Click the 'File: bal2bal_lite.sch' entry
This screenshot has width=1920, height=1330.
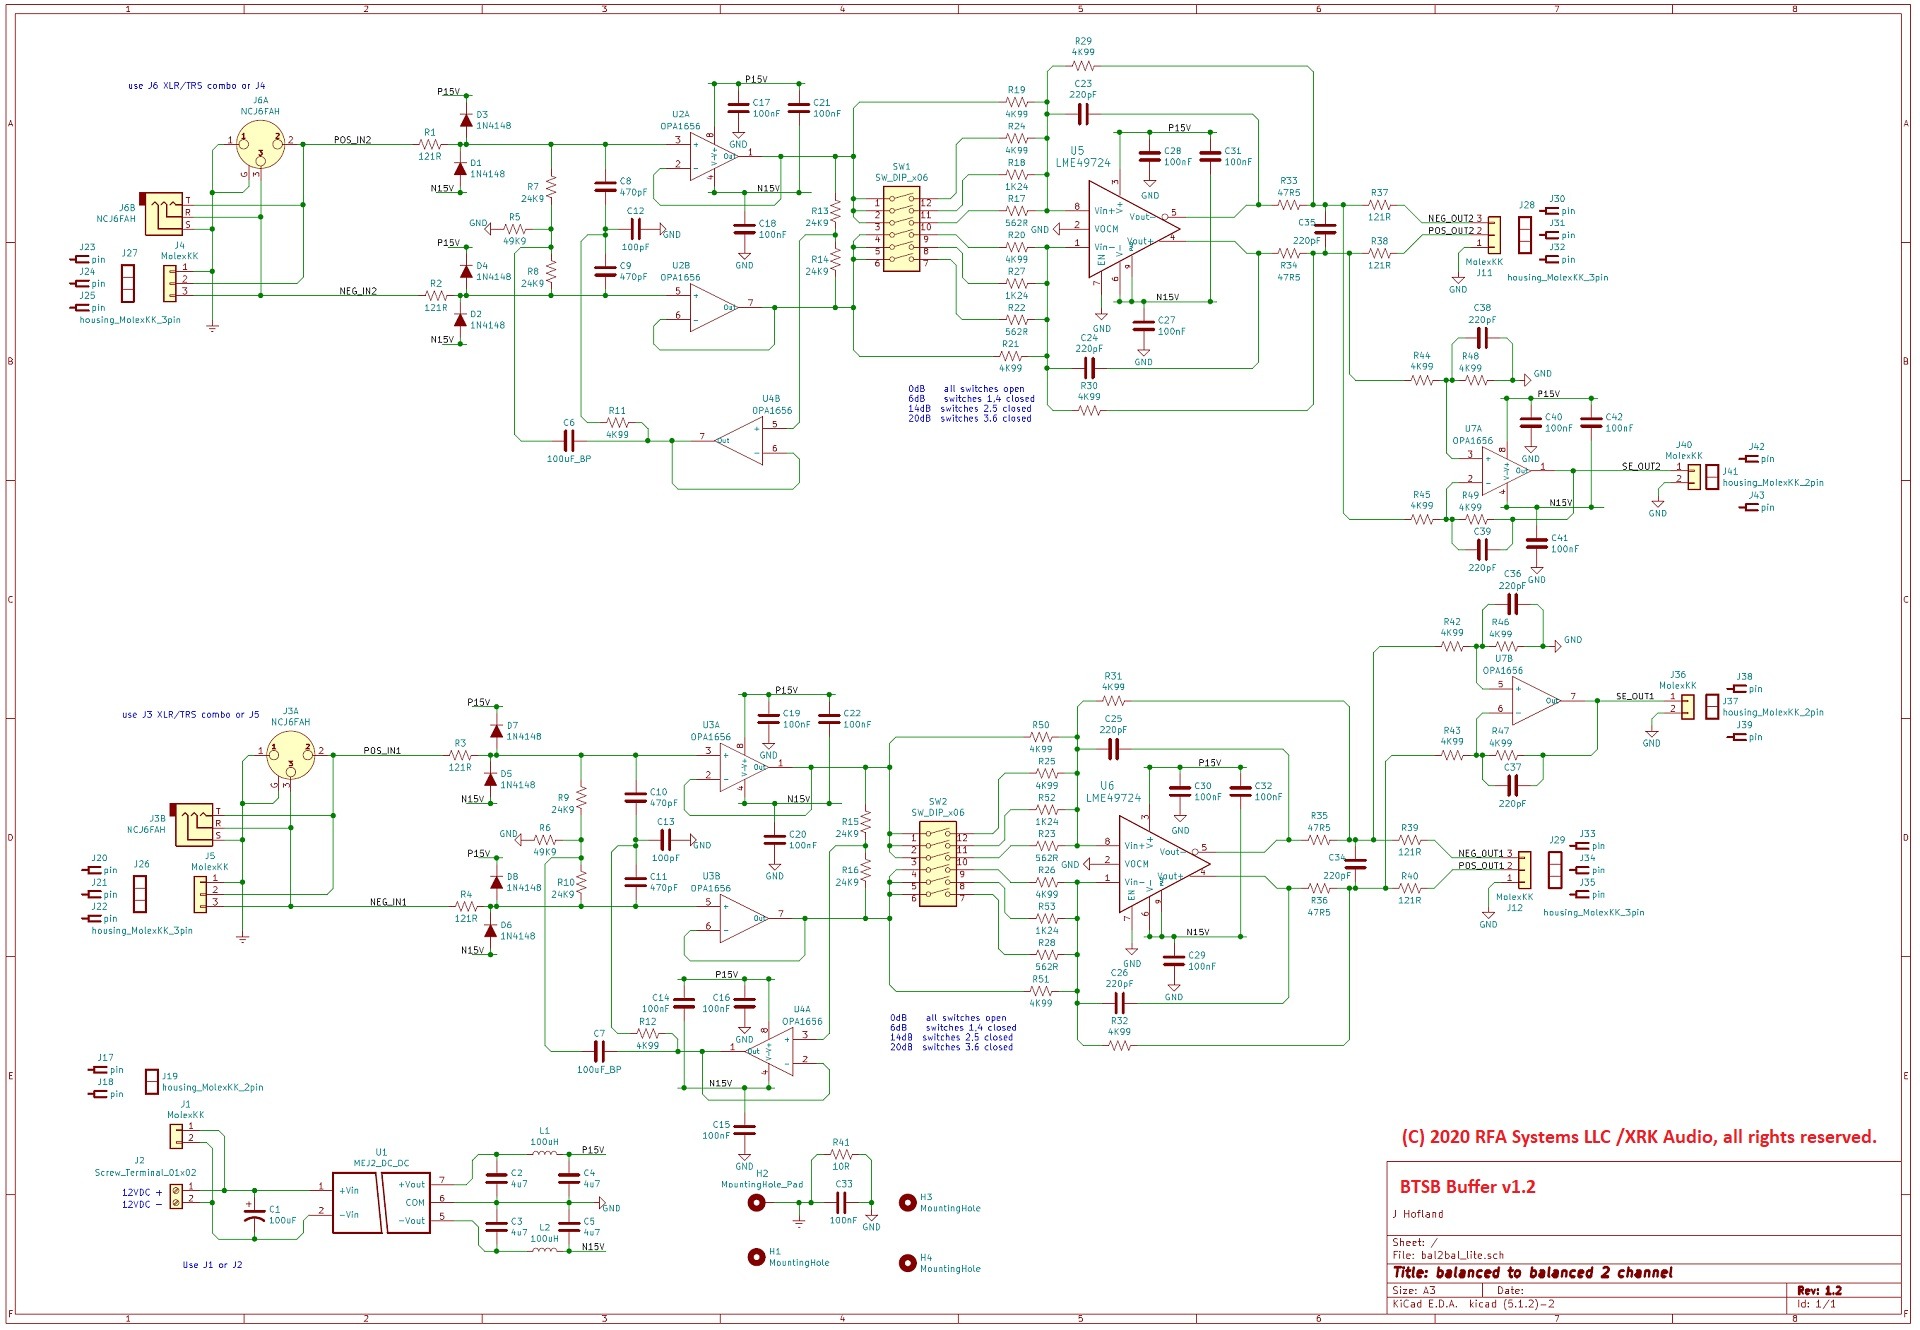(x=1448, y=1255)
